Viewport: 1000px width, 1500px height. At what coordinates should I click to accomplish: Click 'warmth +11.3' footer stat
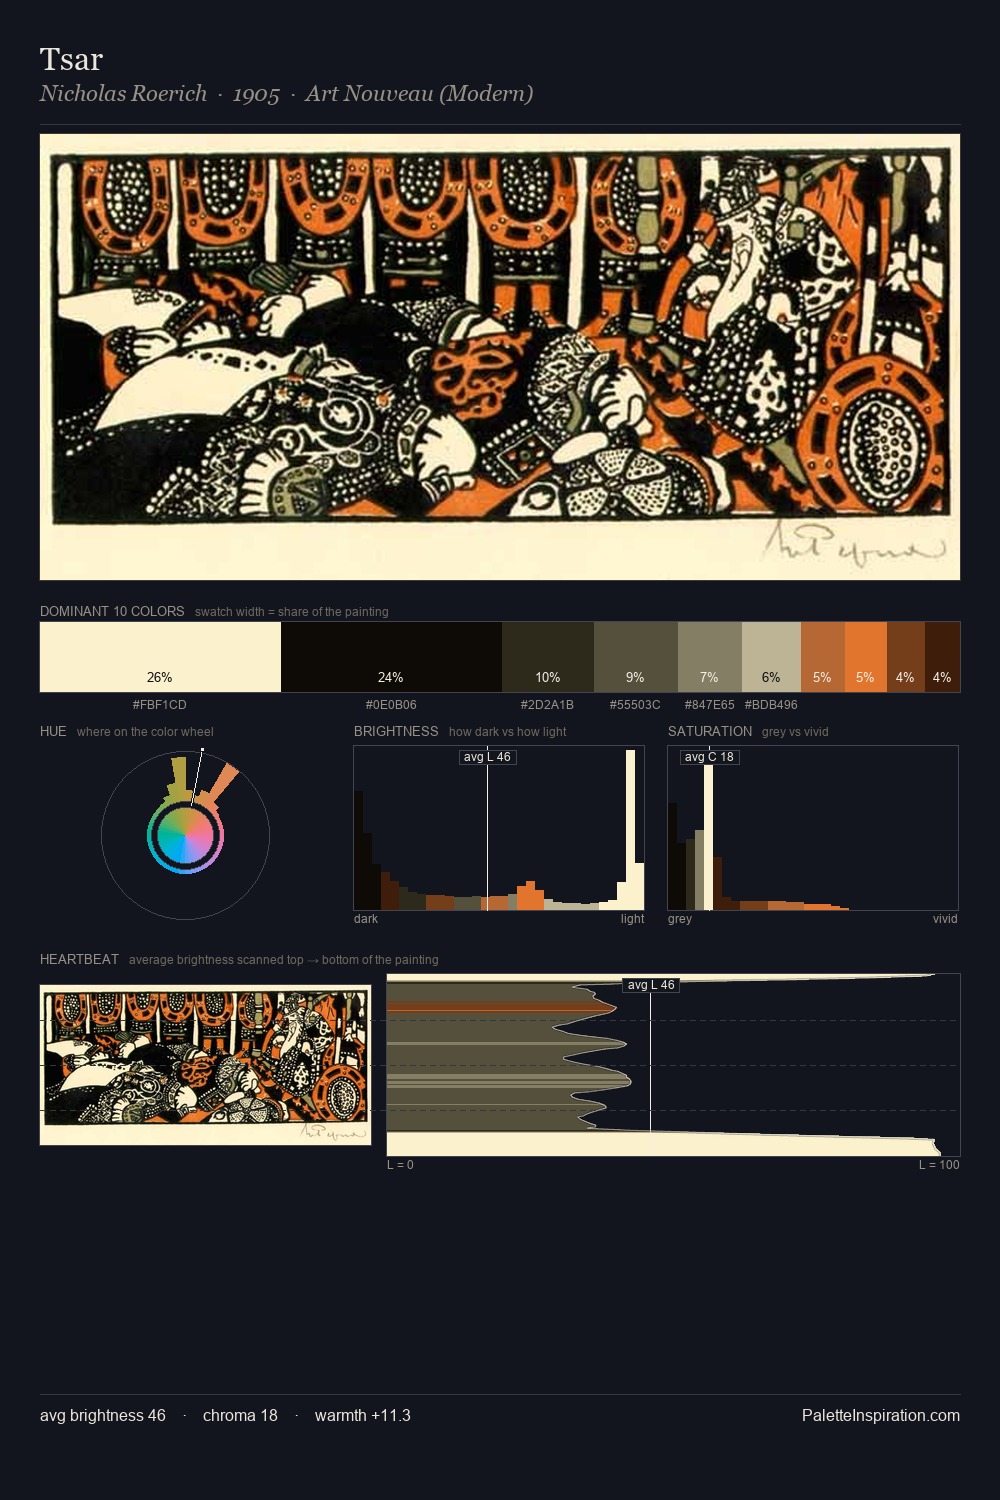pyautogui.click(x=363, y=1415)
